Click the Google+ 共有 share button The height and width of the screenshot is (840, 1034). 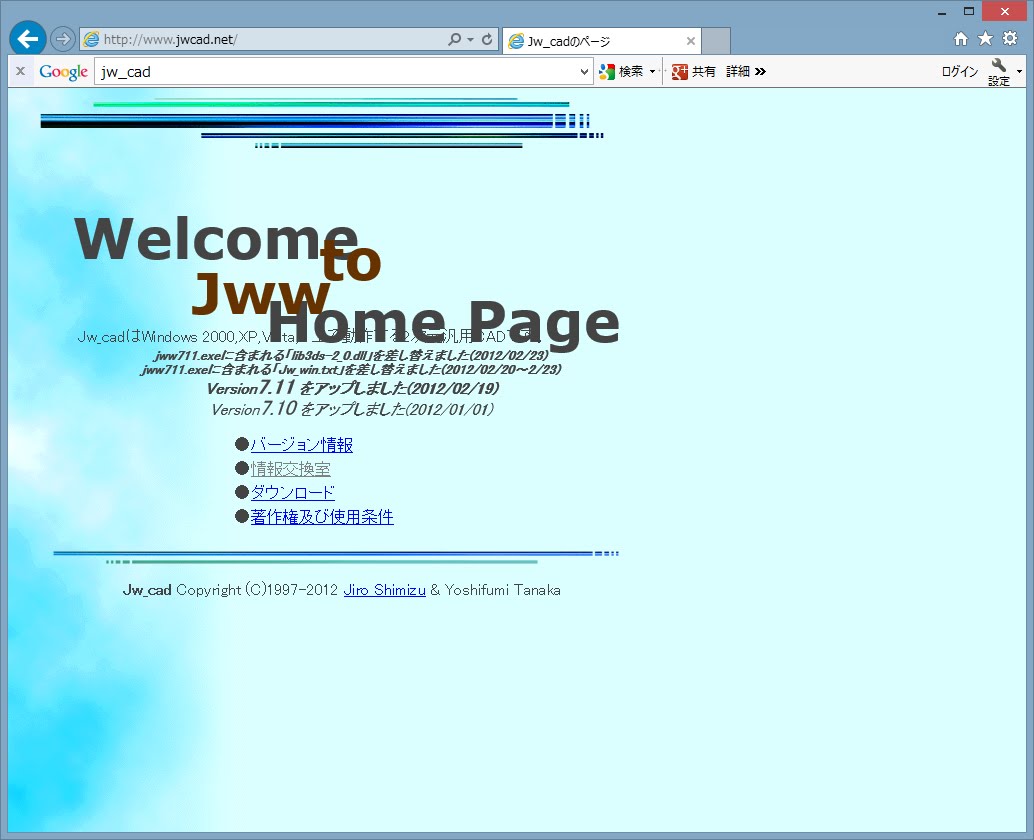(x=694, y=71)
